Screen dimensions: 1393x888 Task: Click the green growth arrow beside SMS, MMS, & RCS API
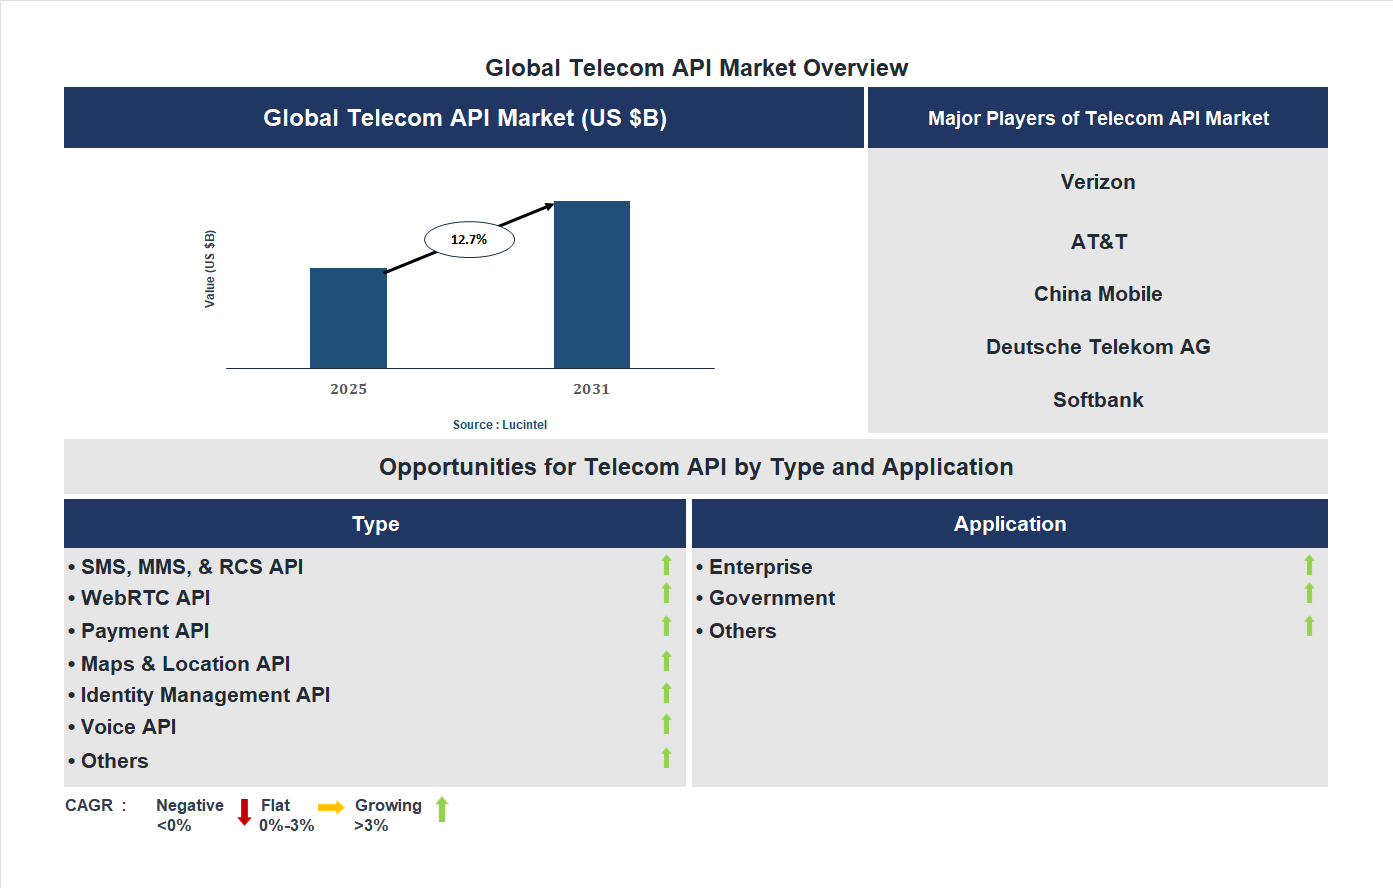click(x=666, y=565)
